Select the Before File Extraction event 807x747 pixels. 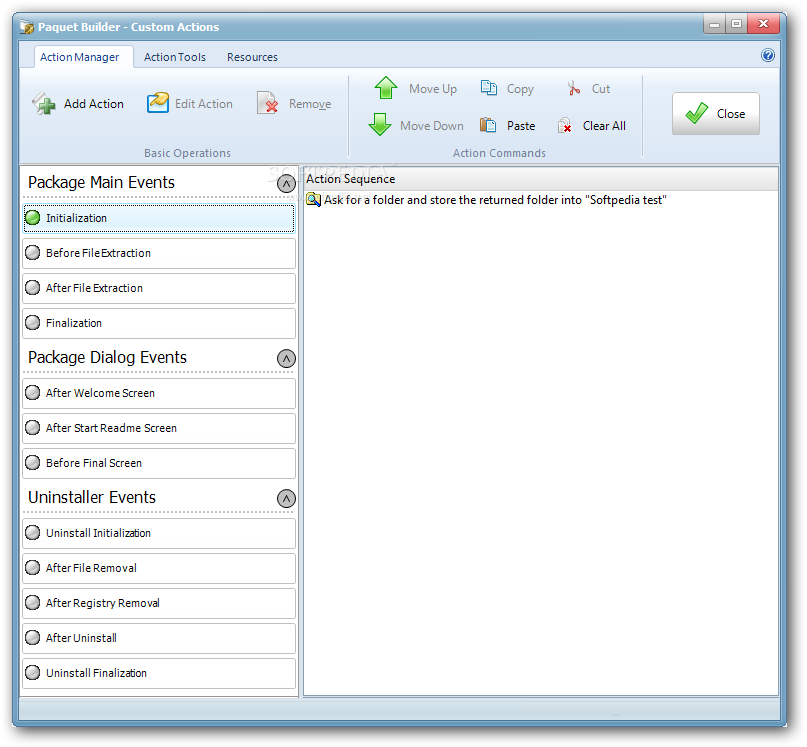(x=159, y=253)
